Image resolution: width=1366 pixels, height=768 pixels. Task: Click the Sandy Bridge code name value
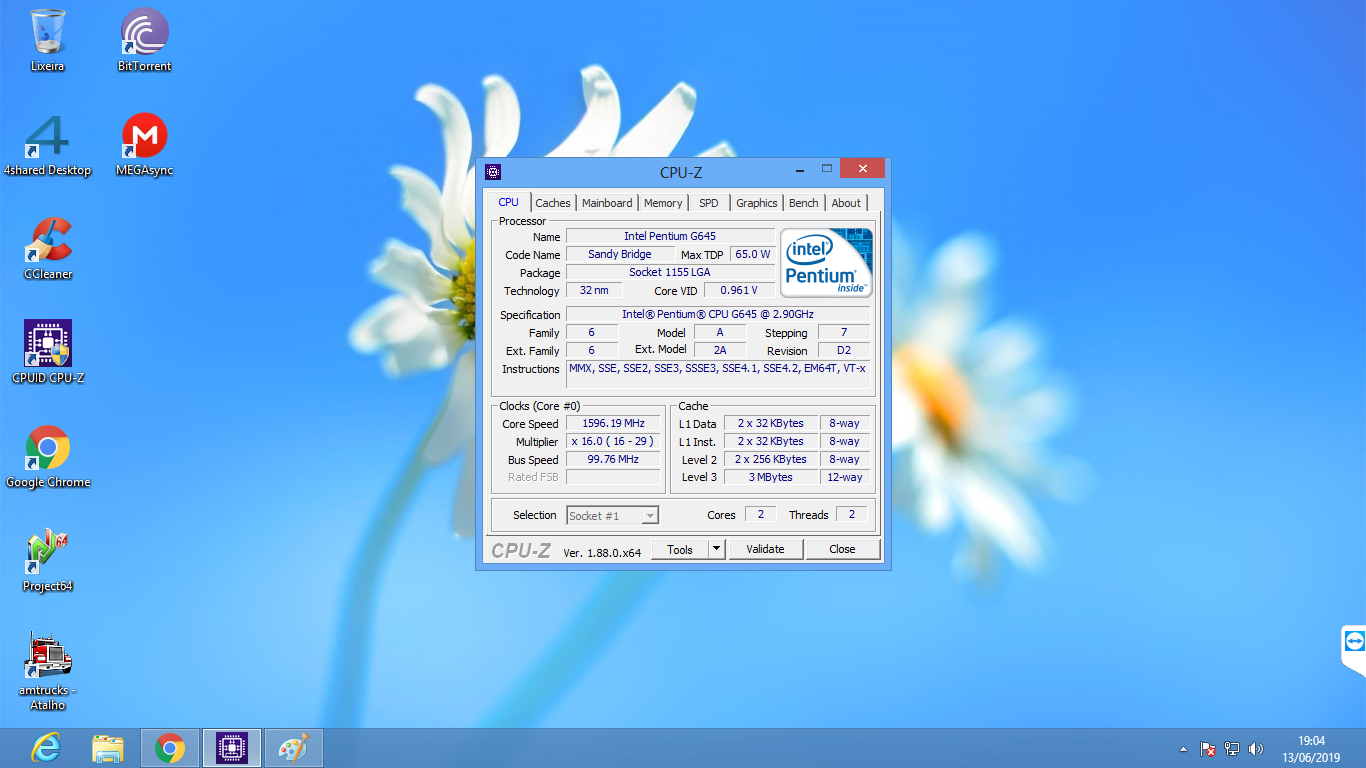pos(620,254)
